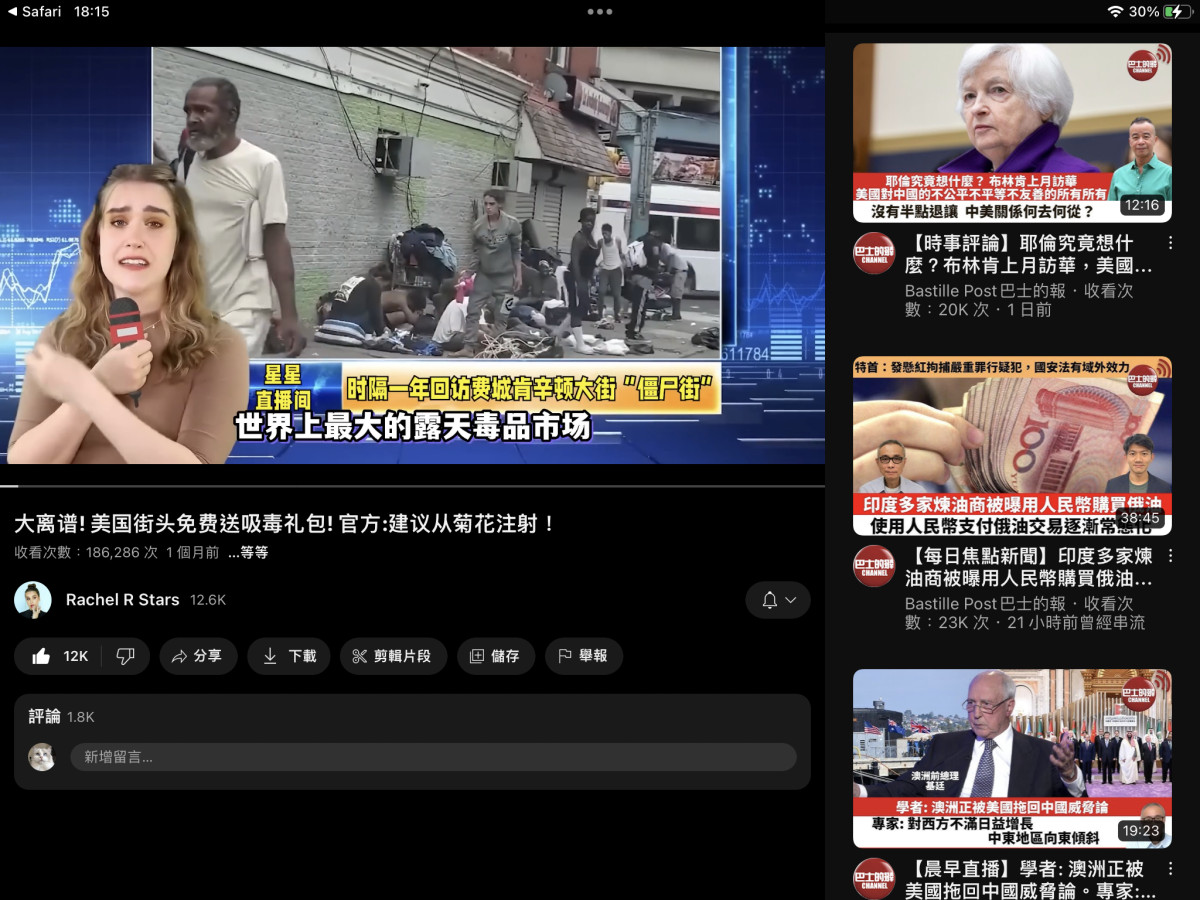Tap the Wi-Fi status icon
Screen dimensions: 1200x900
click(1115, 12)
